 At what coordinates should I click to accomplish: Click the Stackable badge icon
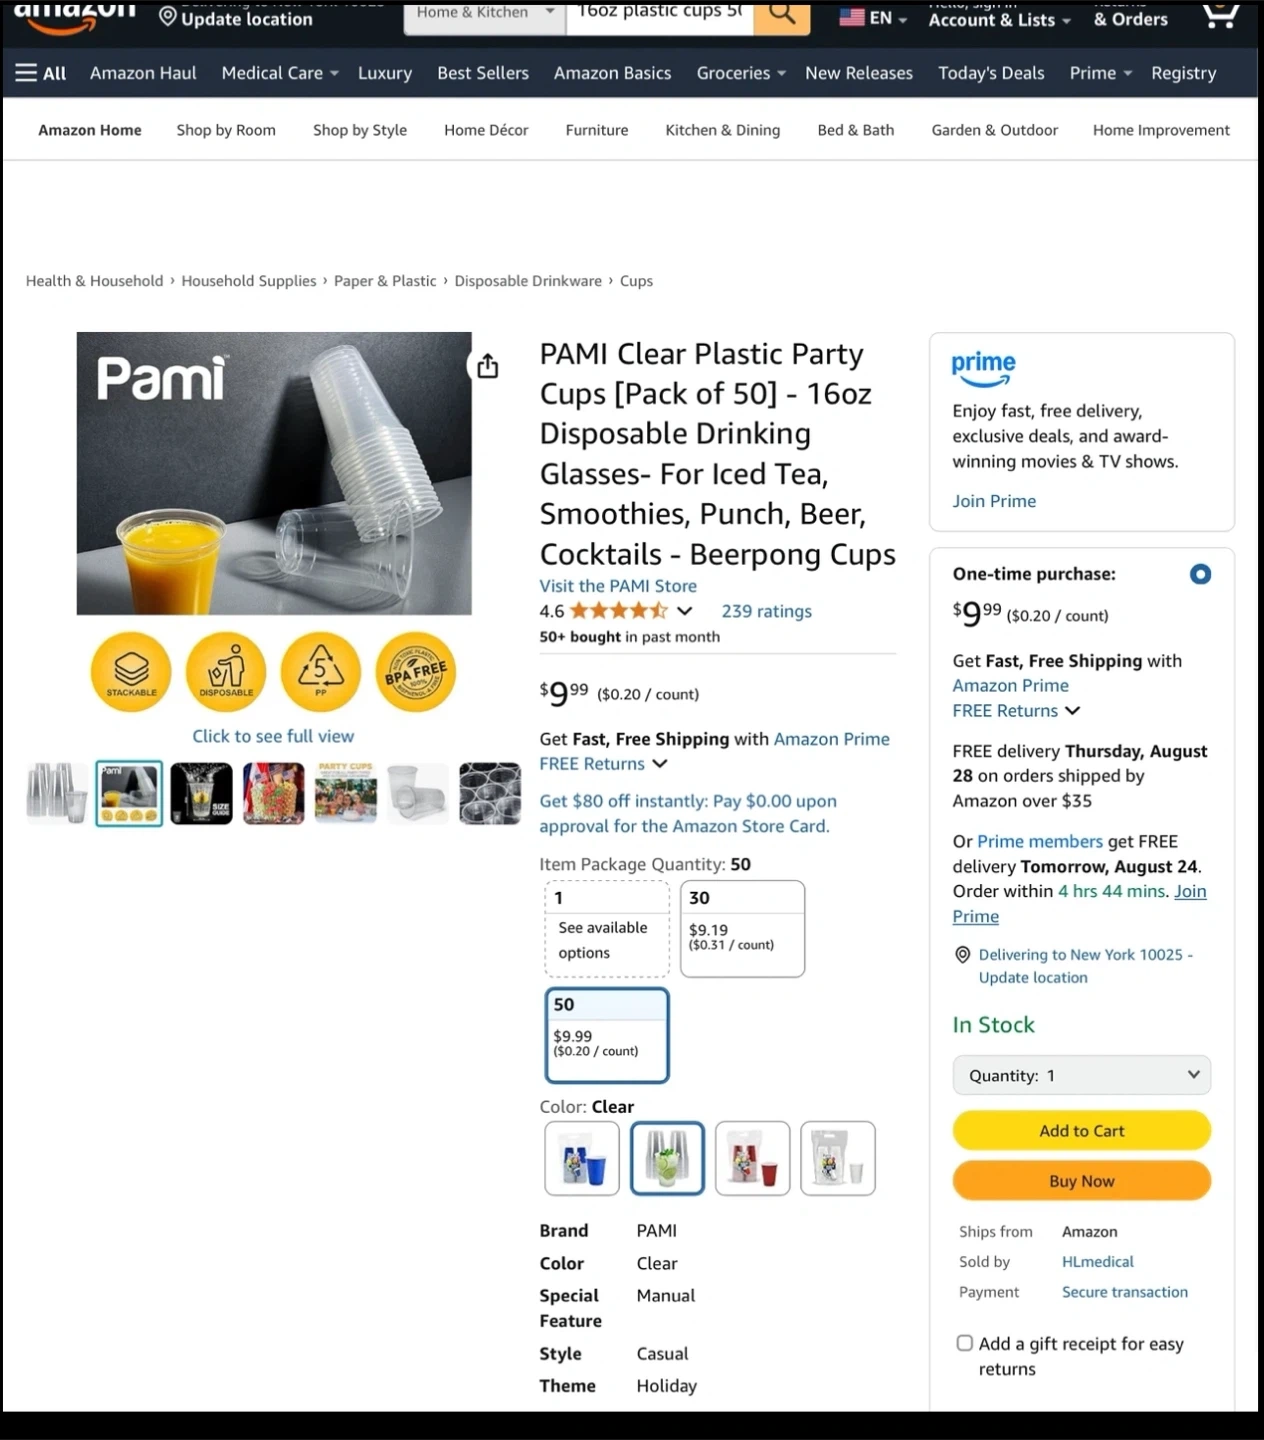tap(131, 672)
